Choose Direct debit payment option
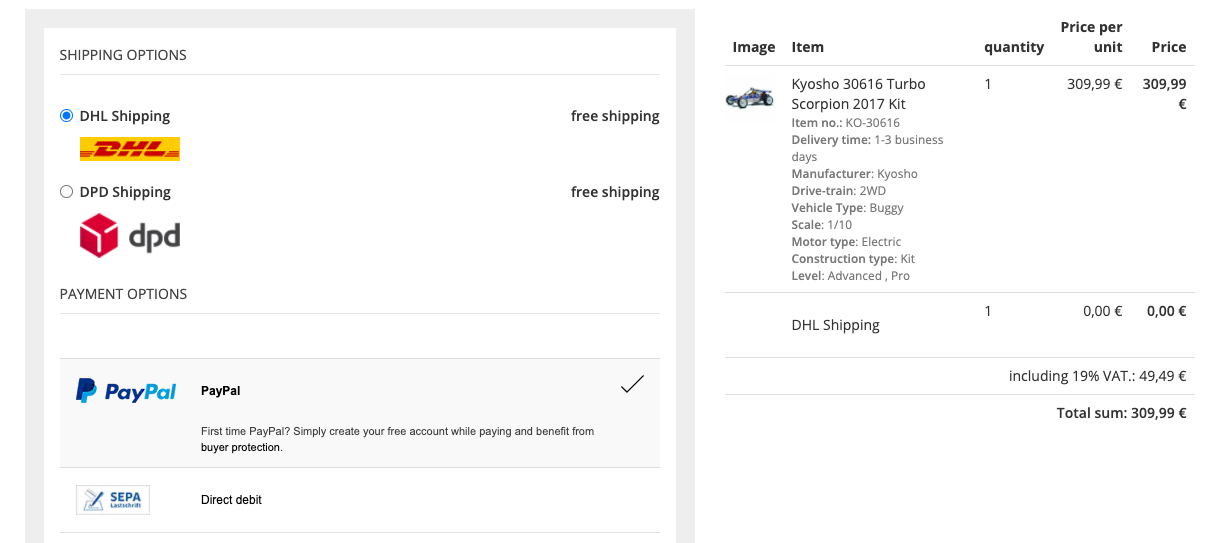This screenshot has height=543, width=1219. pyautogui.click(x=231, y=500)
